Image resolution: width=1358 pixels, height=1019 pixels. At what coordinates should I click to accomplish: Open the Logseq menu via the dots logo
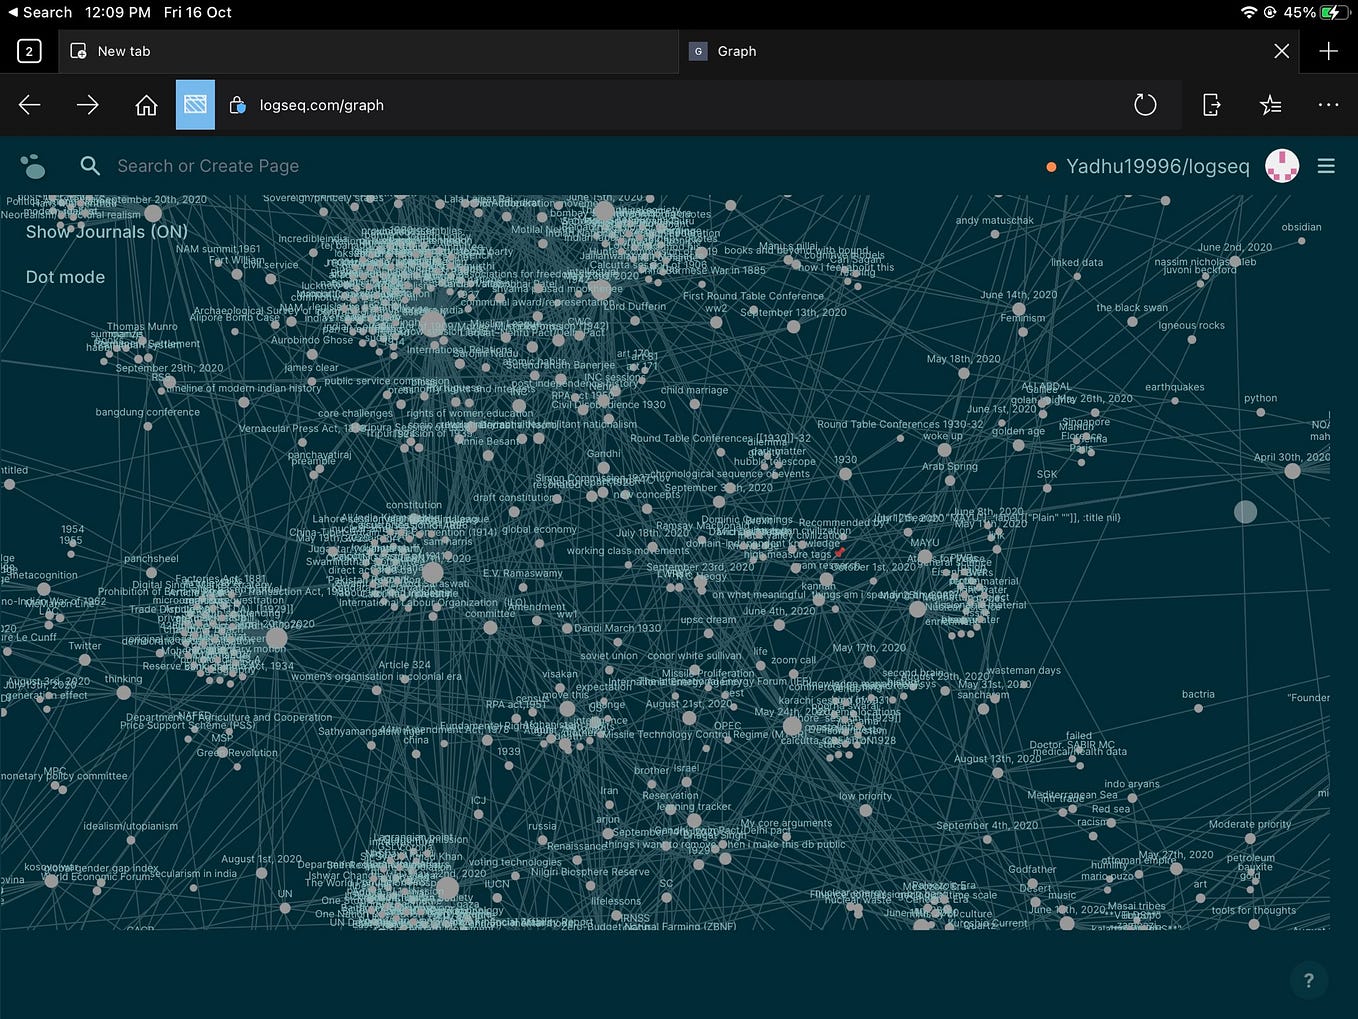coord(33,165)
